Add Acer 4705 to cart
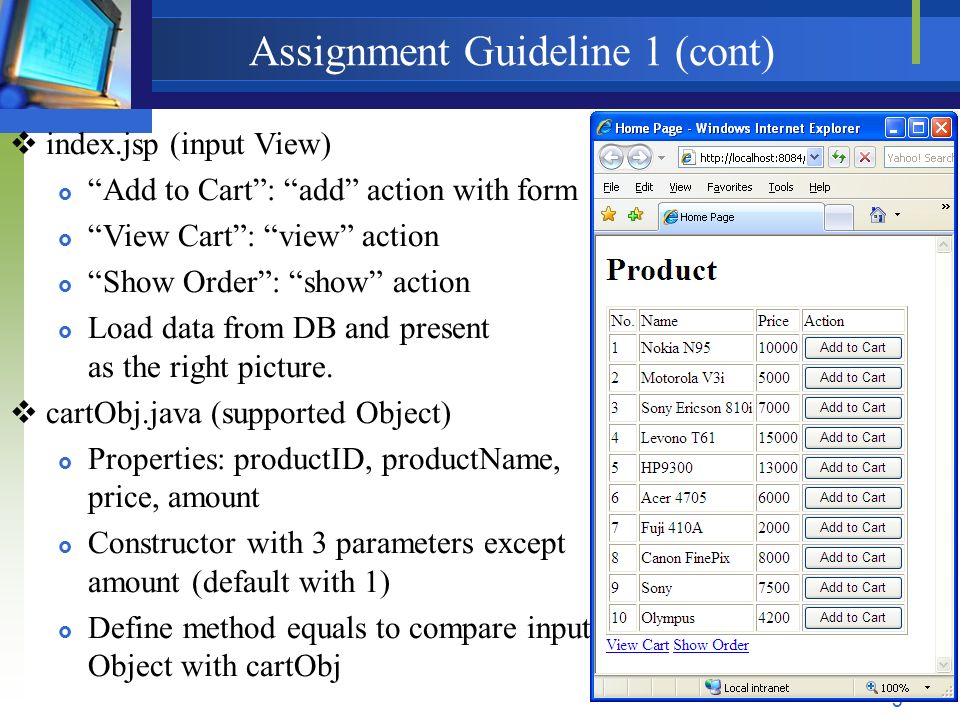The width and height of the screenshot is (960, 720). pyautogui.click(x=853, y=498)
